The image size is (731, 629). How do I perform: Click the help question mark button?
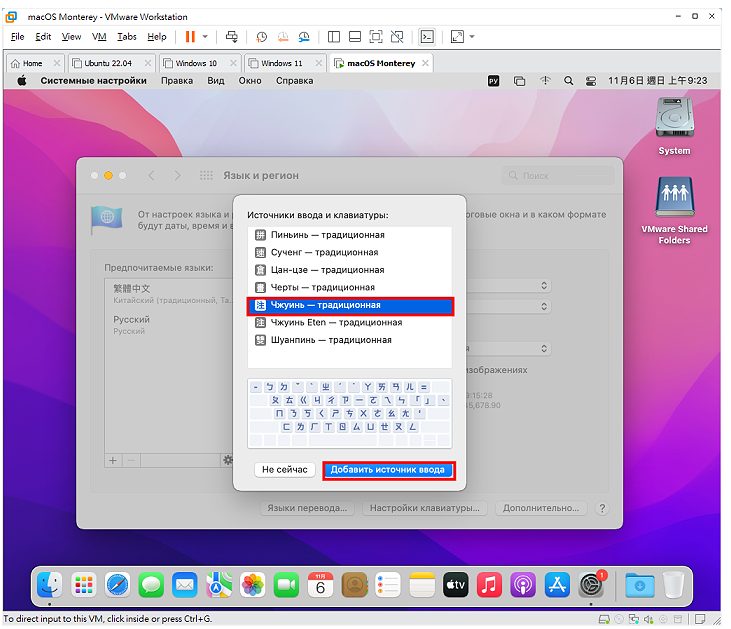[x=602, y=508]
